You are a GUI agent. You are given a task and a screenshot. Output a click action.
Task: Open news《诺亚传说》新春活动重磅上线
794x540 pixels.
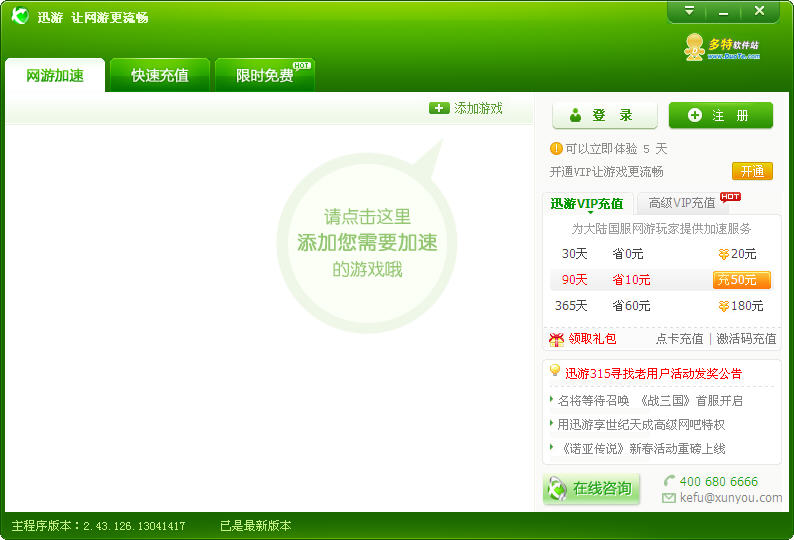(x=642, y=448)
